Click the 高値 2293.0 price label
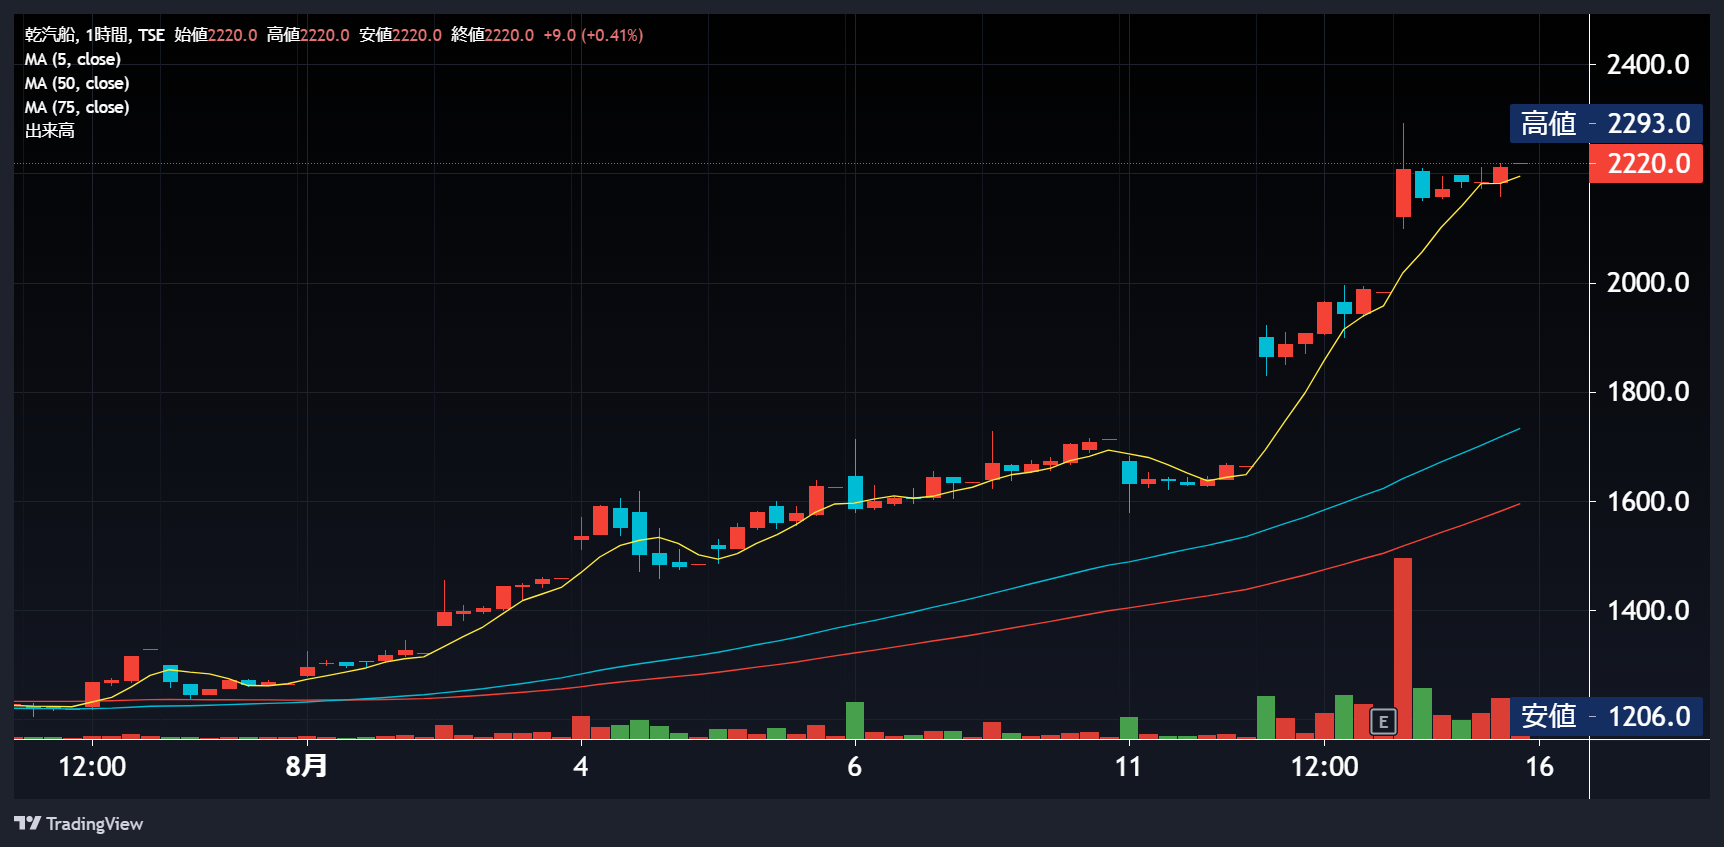This screenshot has width=1724, height=847. pyautogui.click(x=1606, y=123)
